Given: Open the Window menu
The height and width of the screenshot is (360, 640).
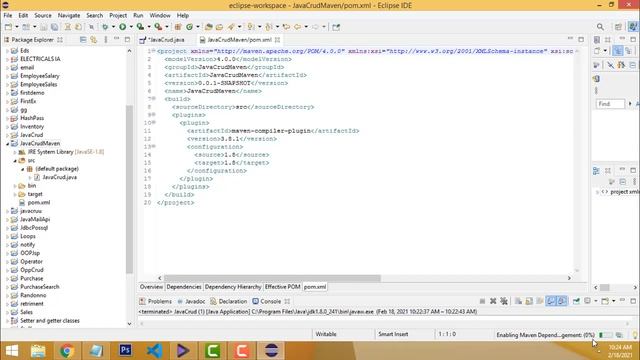Looking at the screenshot, I should pyautogui.click(x=160, y=15).
